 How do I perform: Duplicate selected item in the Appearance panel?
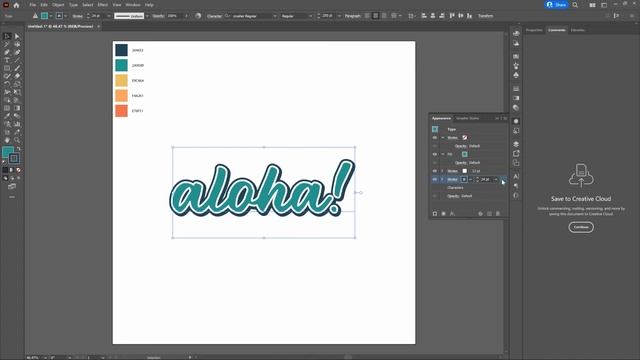point(489,213)
